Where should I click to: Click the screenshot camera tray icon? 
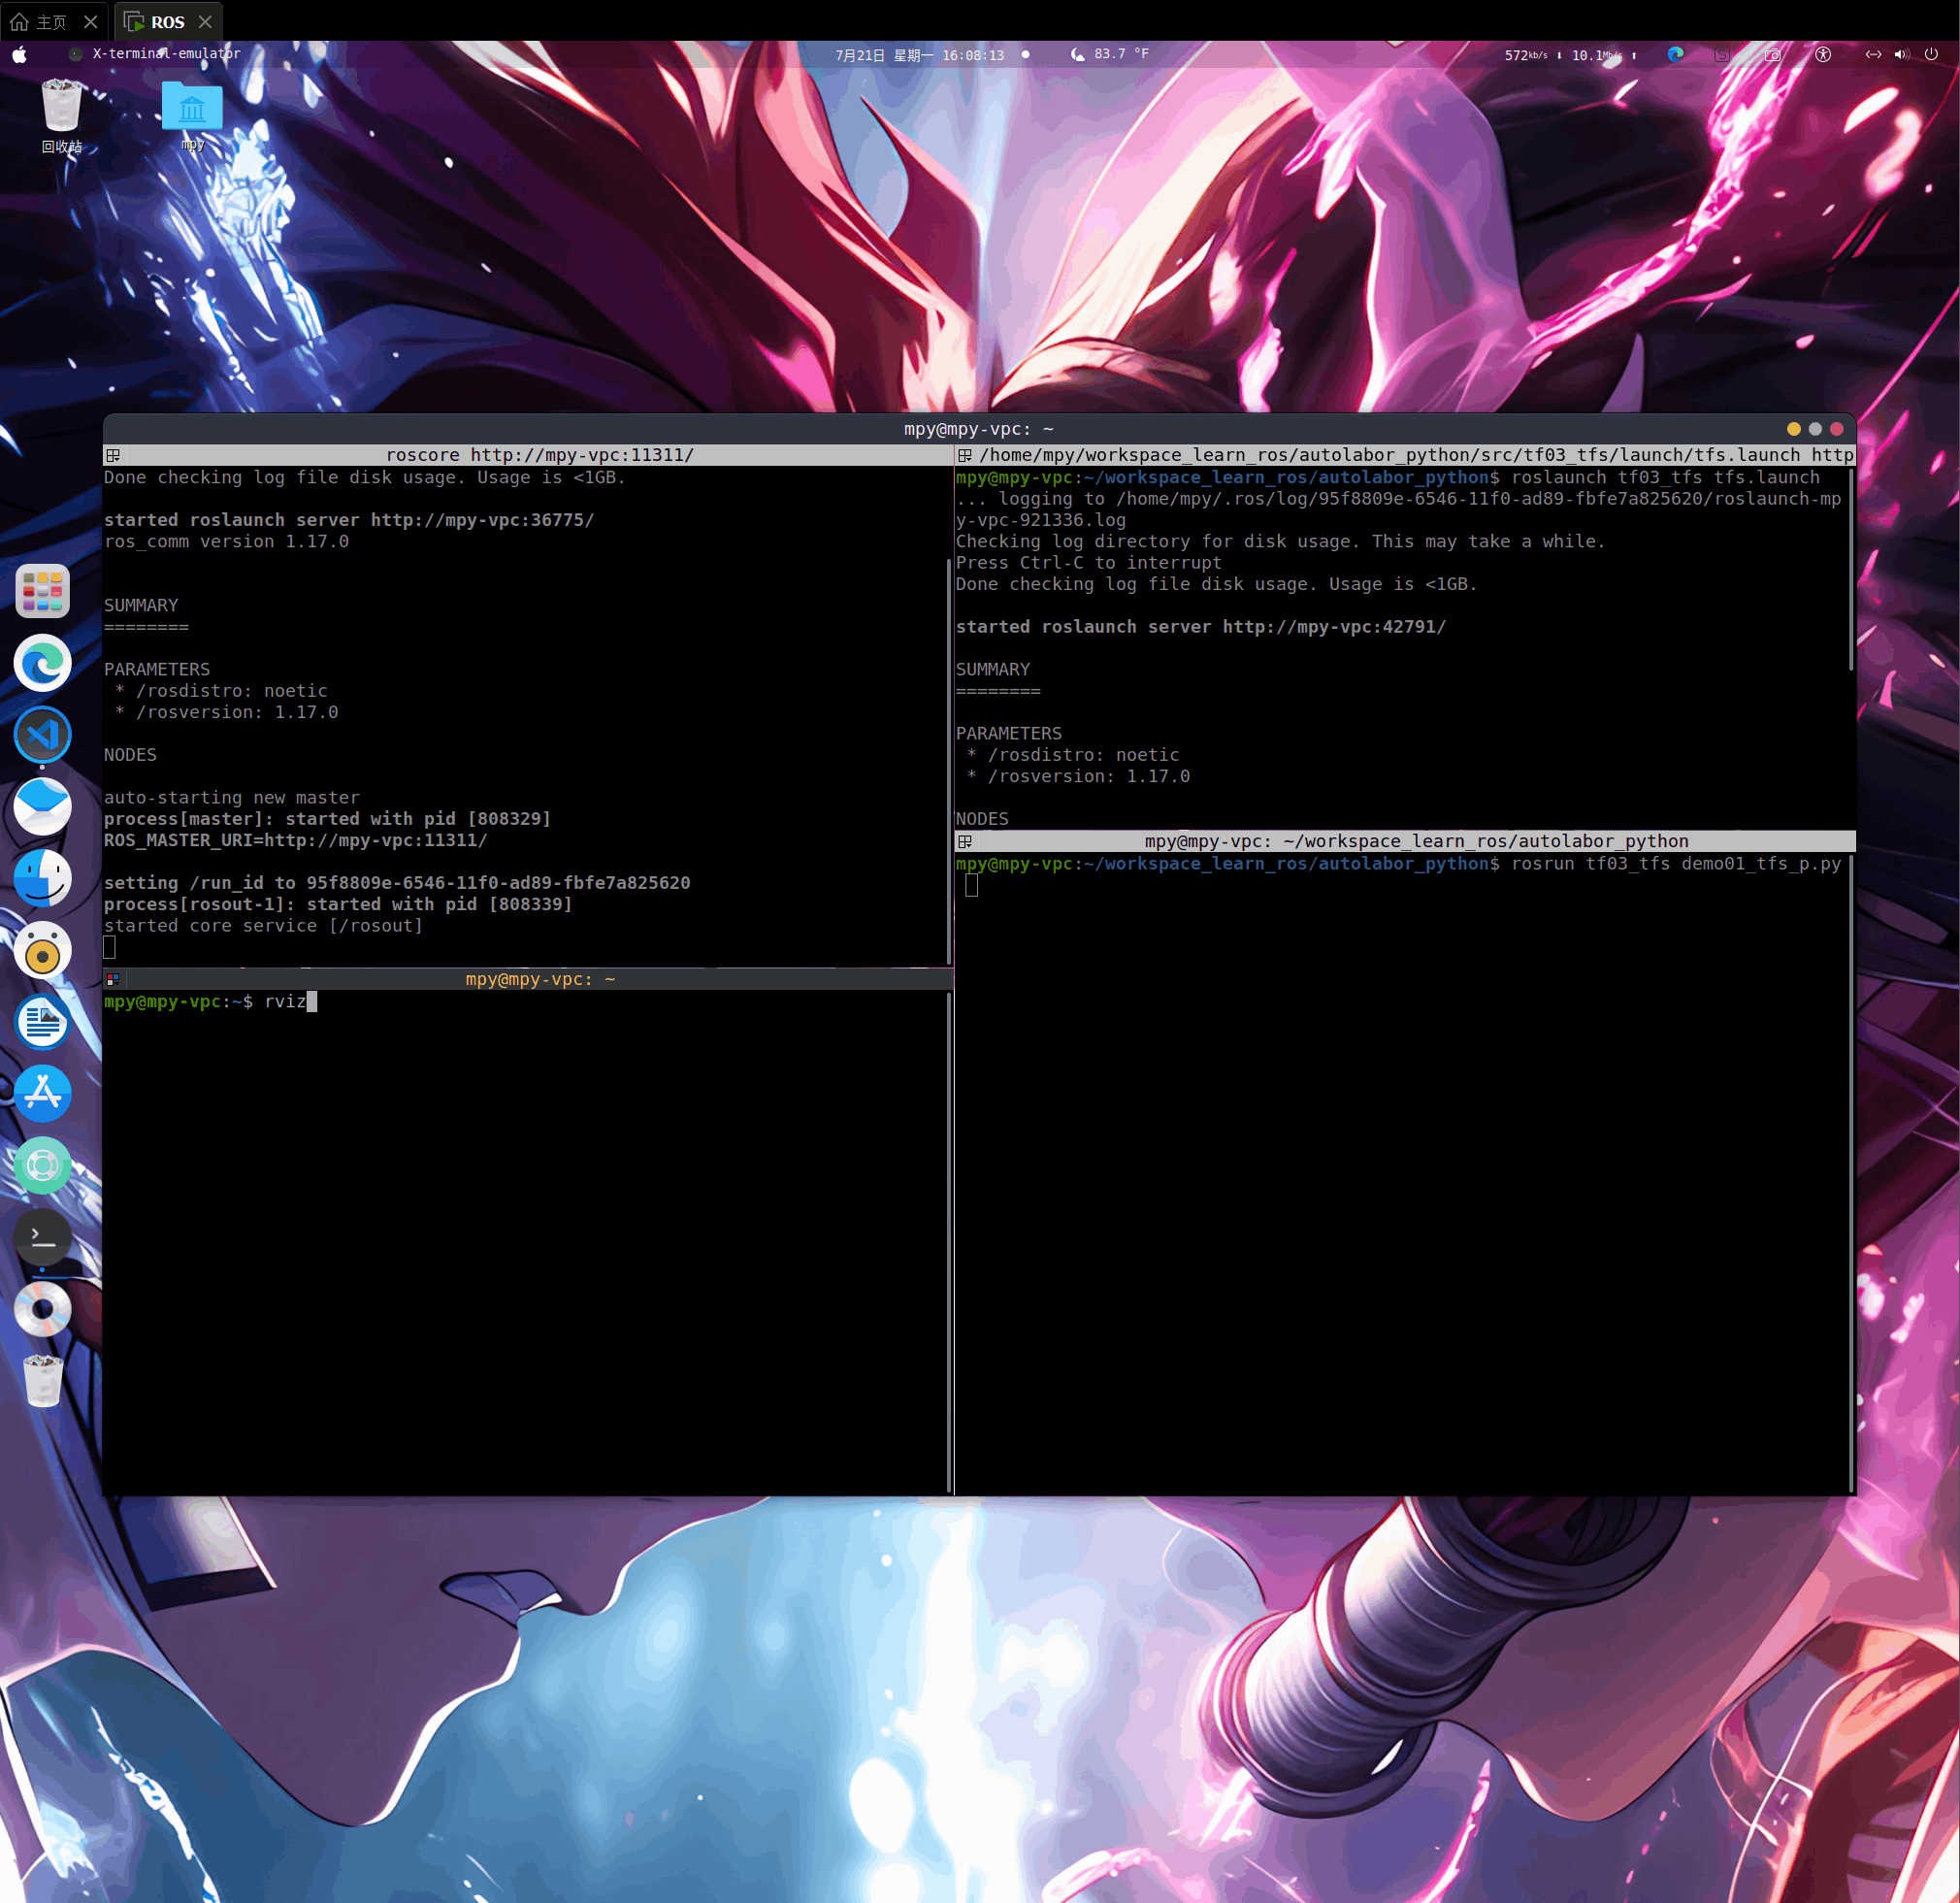tap(1772, 55)
